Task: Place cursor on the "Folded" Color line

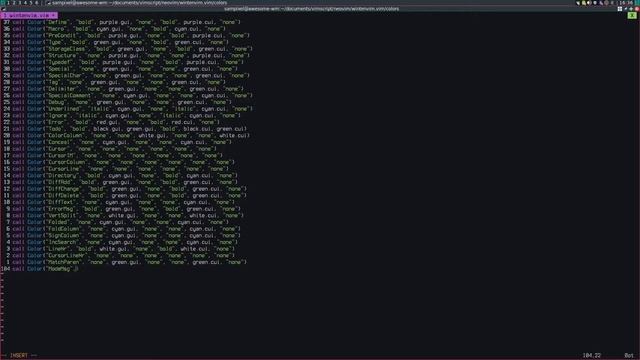Action: point(120,222)
